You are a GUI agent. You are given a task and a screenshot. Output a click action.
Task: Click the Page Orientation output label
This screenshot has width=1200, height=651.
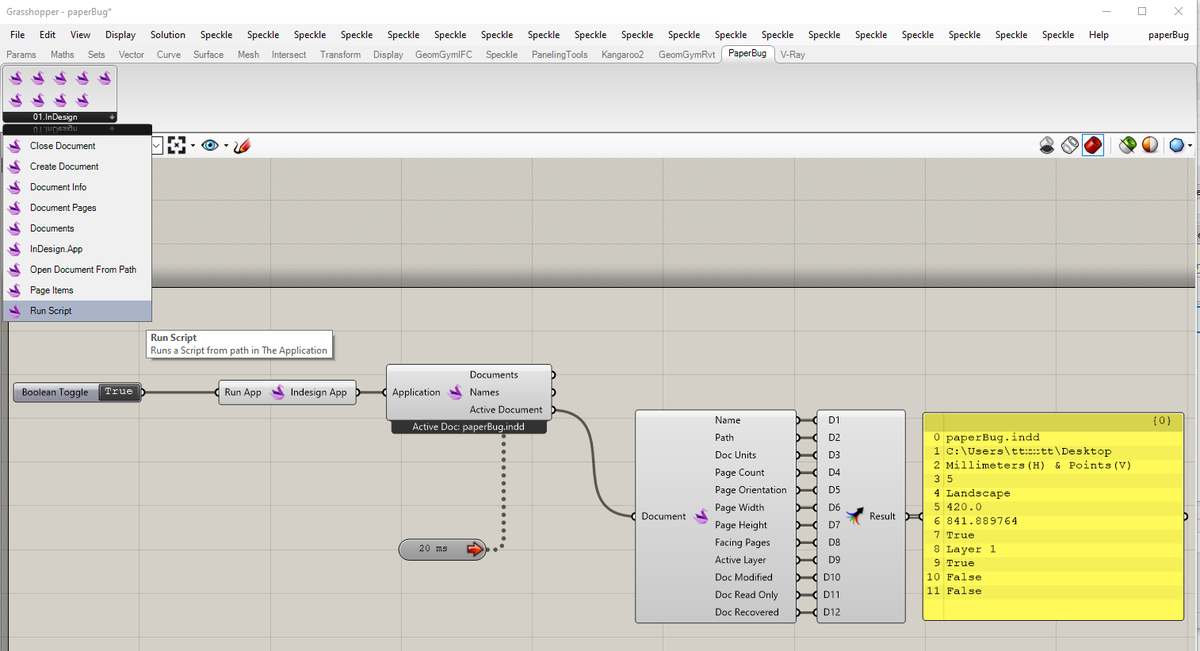coord(750,490)
